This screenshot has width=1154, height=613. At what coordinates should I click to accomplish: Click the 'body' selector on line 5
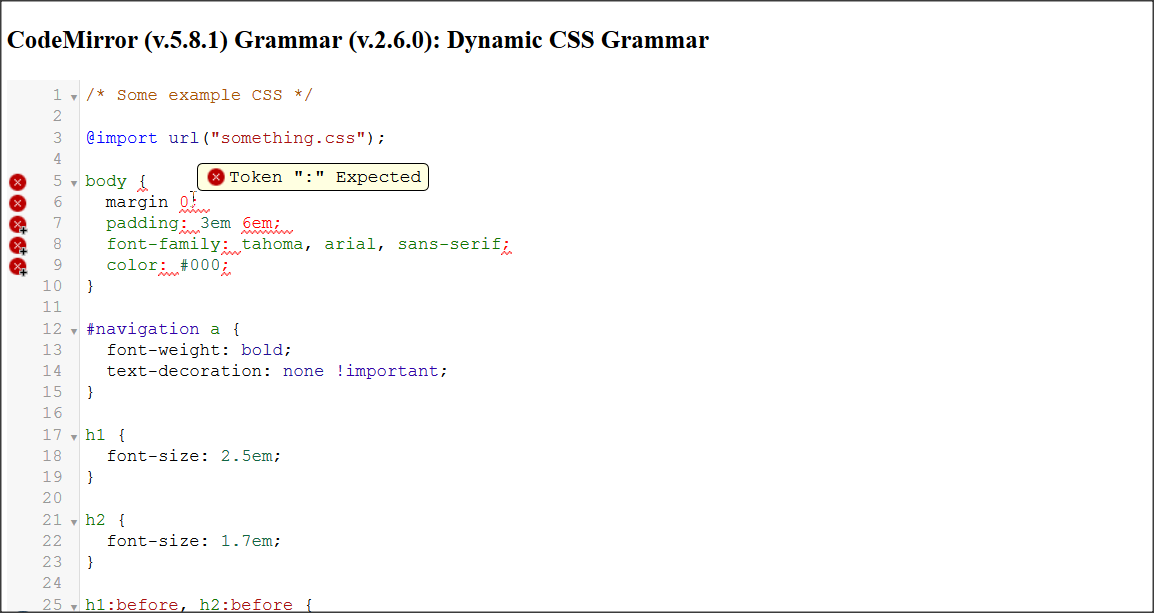(106, 181)
